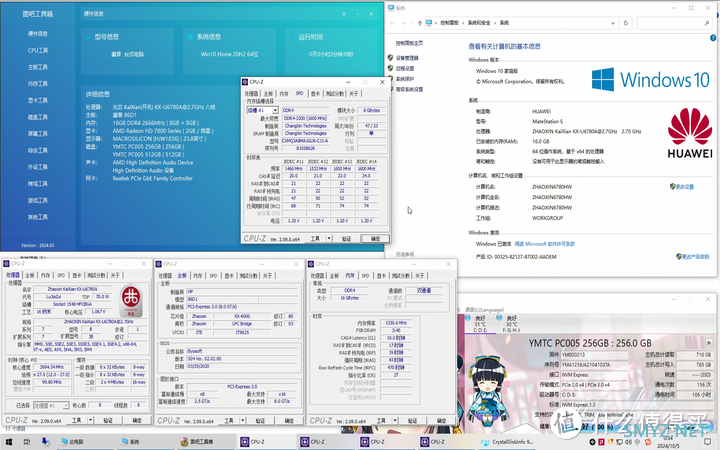Viewport: 720px width, 450px height.
Task: Refresh the System window address bar
Action: pos(625,23)
